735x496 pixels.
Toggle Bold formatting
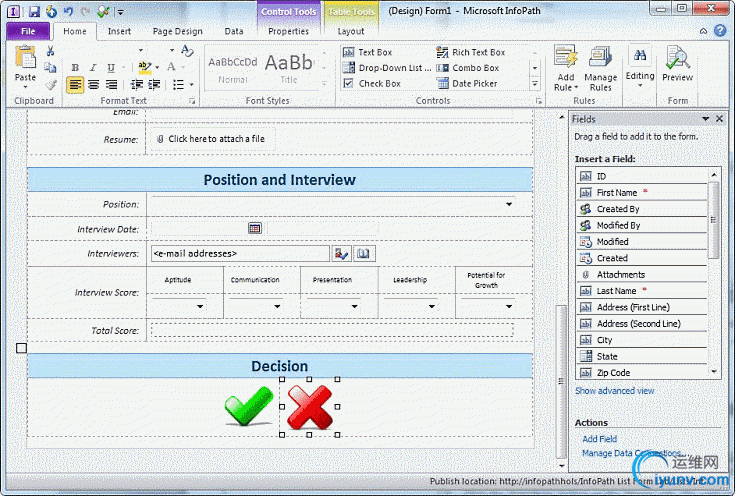(75, 68)
